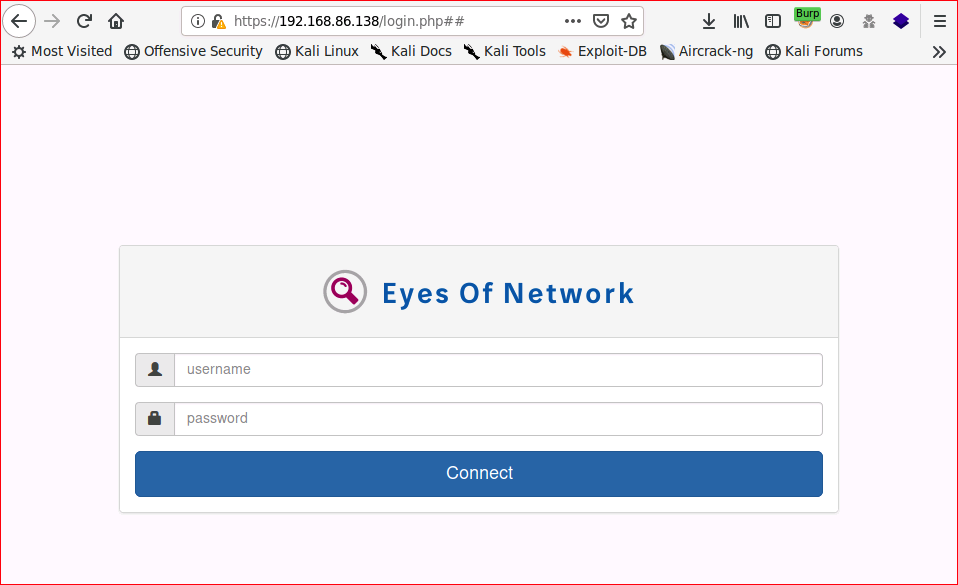Image resolution: width=958 pixels, height=585 pixels.
Task: Open the Firefox hamburger menu
Action: [x=940, y=21]
